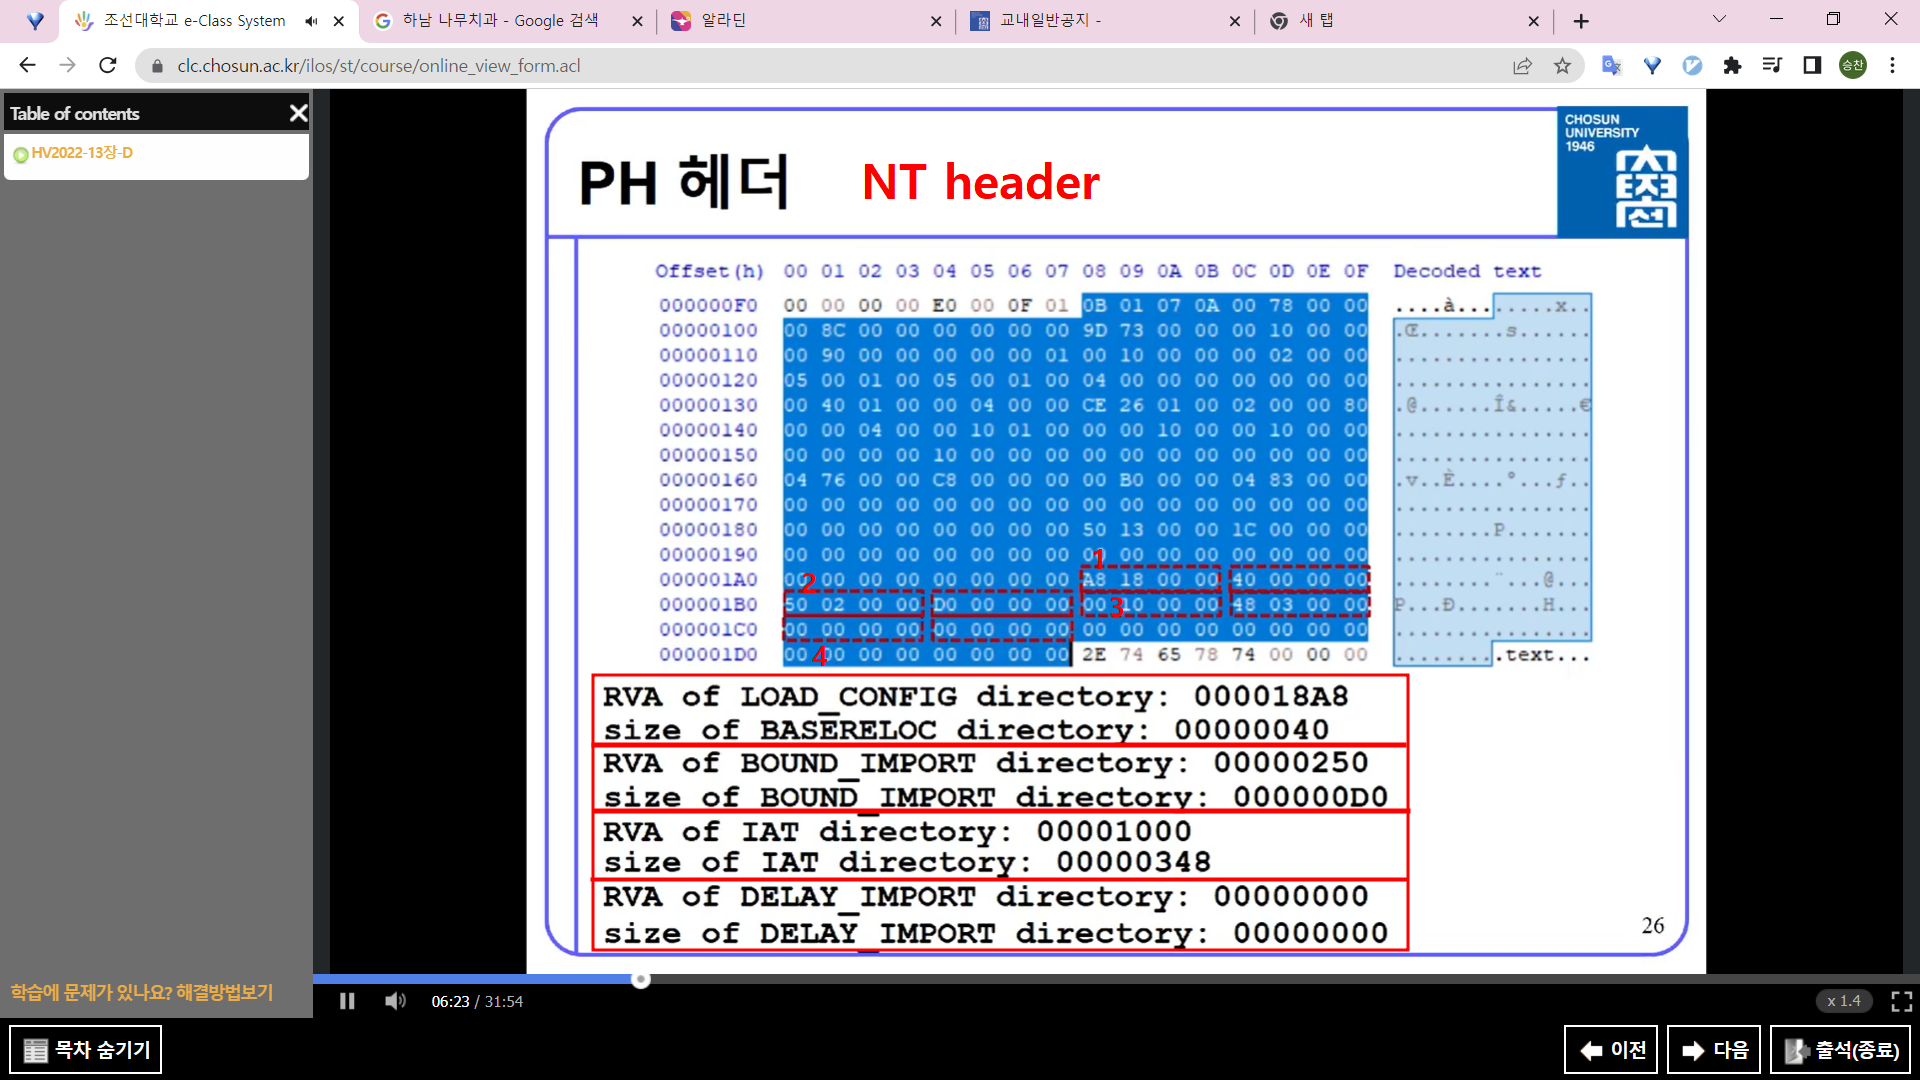The width and height of the screenshot is (1920, 1080).
Task: Open media control playlist icon
Action: [1772, 65]
